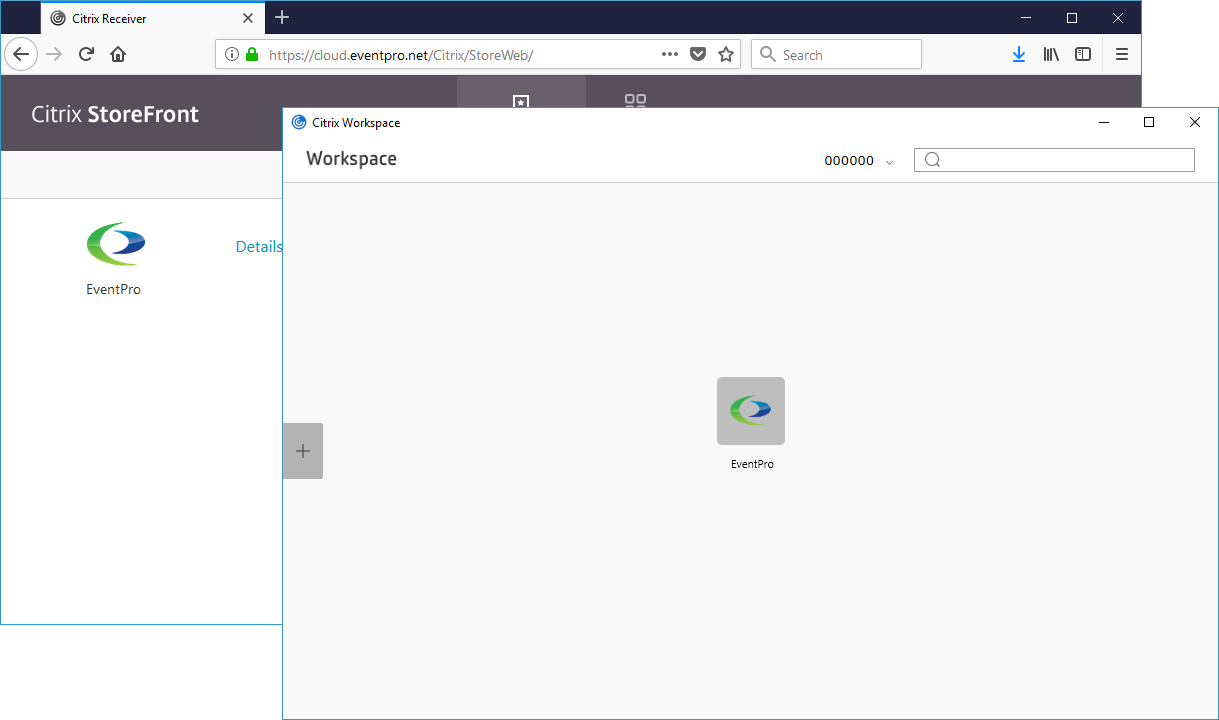Click Citrix Workspace title bar icon

299,122
